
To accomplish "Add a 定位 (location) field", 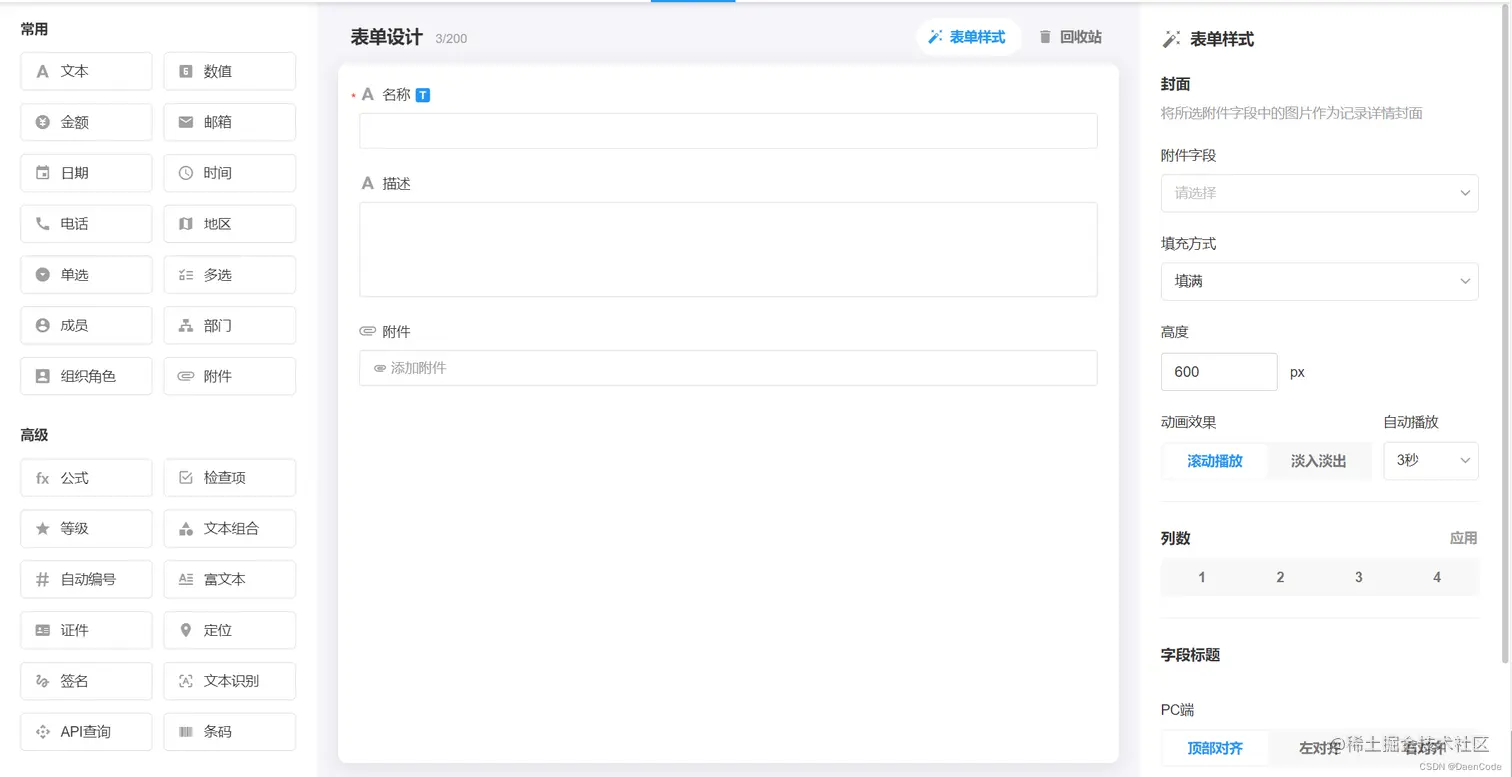I will click(229, 630).
